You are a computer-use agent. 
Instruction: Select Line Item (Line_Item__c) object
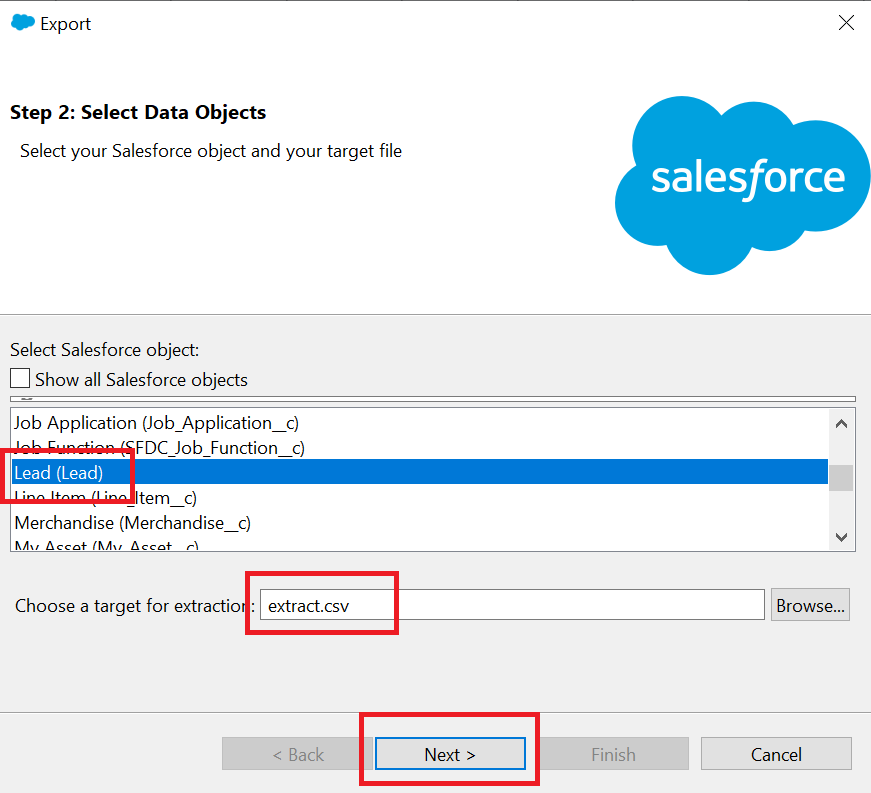[419, 498]
